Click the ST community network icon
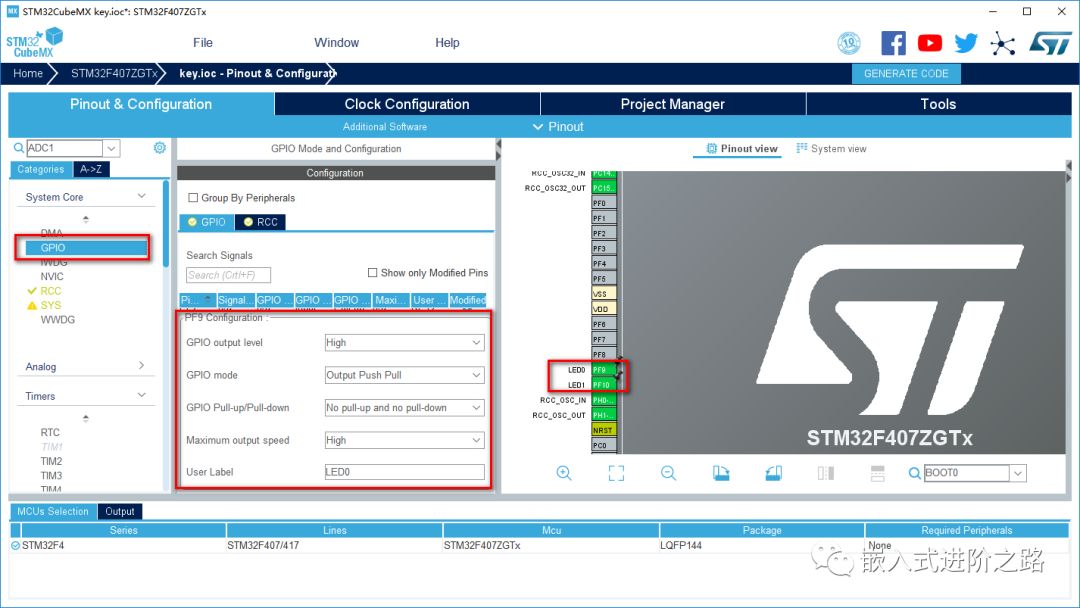Image resolution: width=1080 pixels, height=608 pixels. click(x=1002, y=44)
